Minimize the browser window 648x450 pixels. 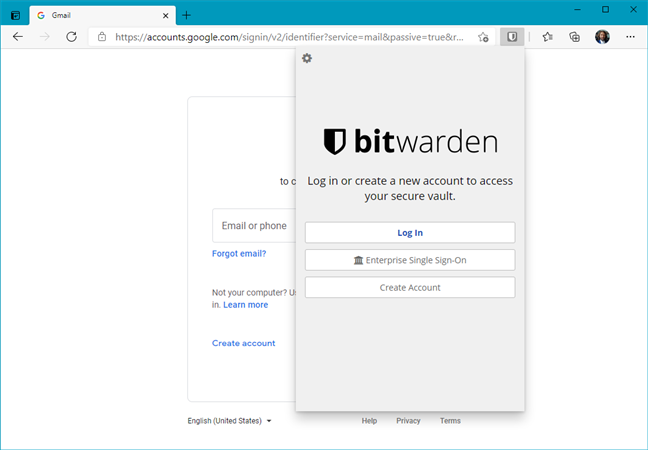pyautogui.click(x=578, y=10)
